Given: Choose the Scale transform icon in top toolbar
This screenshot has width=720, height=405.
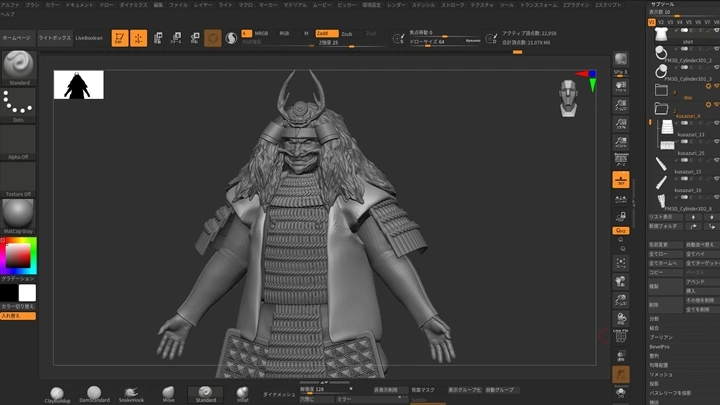Looking at the screenshot, I should [x=176, y=38].
